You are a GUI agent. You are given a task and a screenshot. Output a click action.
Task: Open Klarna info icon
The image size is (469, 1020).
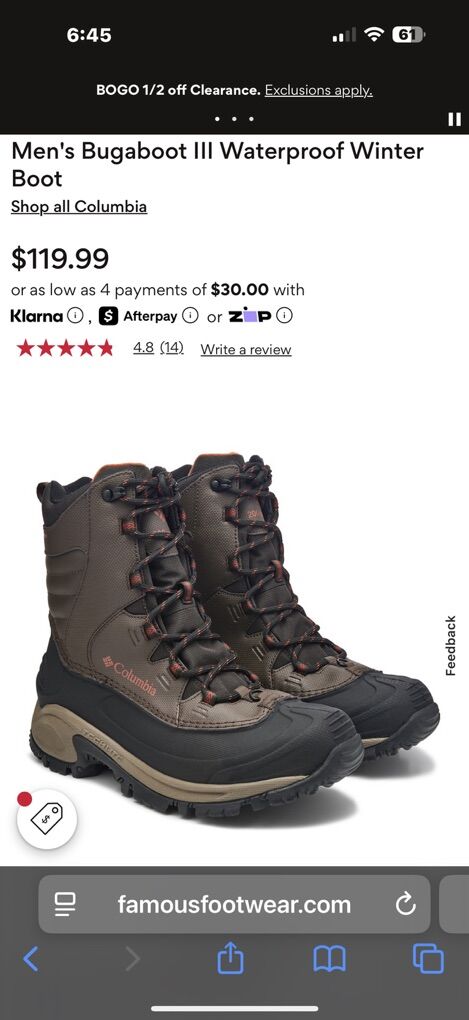(x=75, y=317)
